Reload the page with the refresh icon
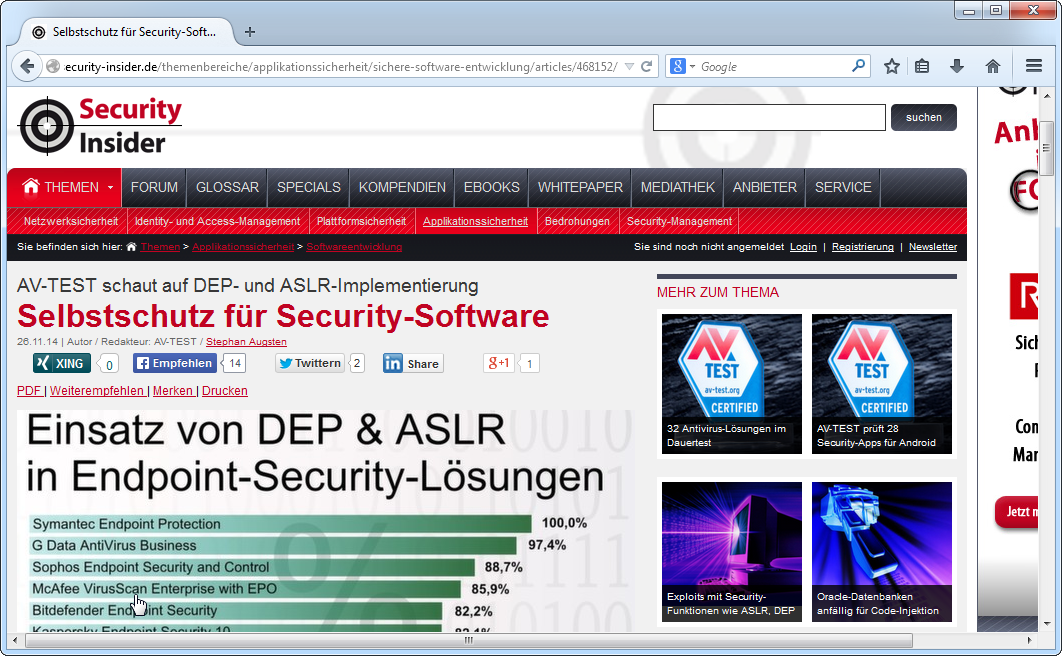 [647, 66]
